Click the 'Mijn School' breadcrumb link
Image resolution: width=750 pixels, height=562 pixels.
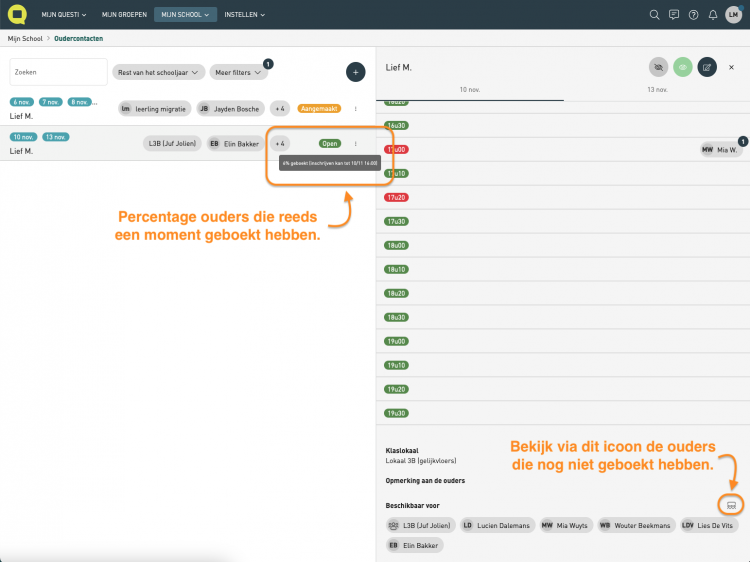(24, 38)
